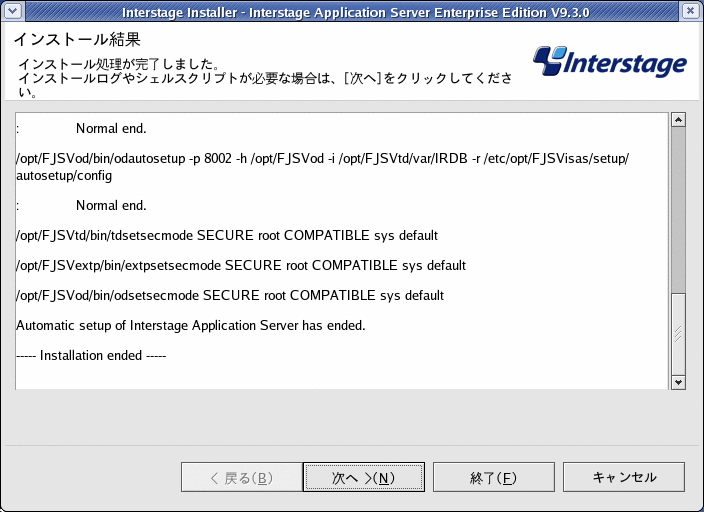Click the インストール結果 heading
The height and width of the screenshot is (512, 704).
pos(77,40)
